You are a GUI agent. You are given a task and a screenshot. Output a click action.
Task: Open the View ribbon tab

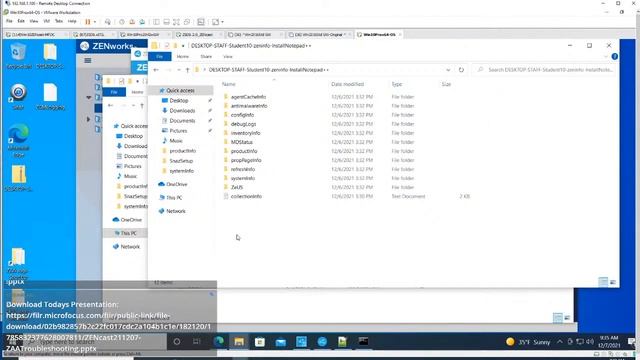pyautogui.click(x=228, y=57)
